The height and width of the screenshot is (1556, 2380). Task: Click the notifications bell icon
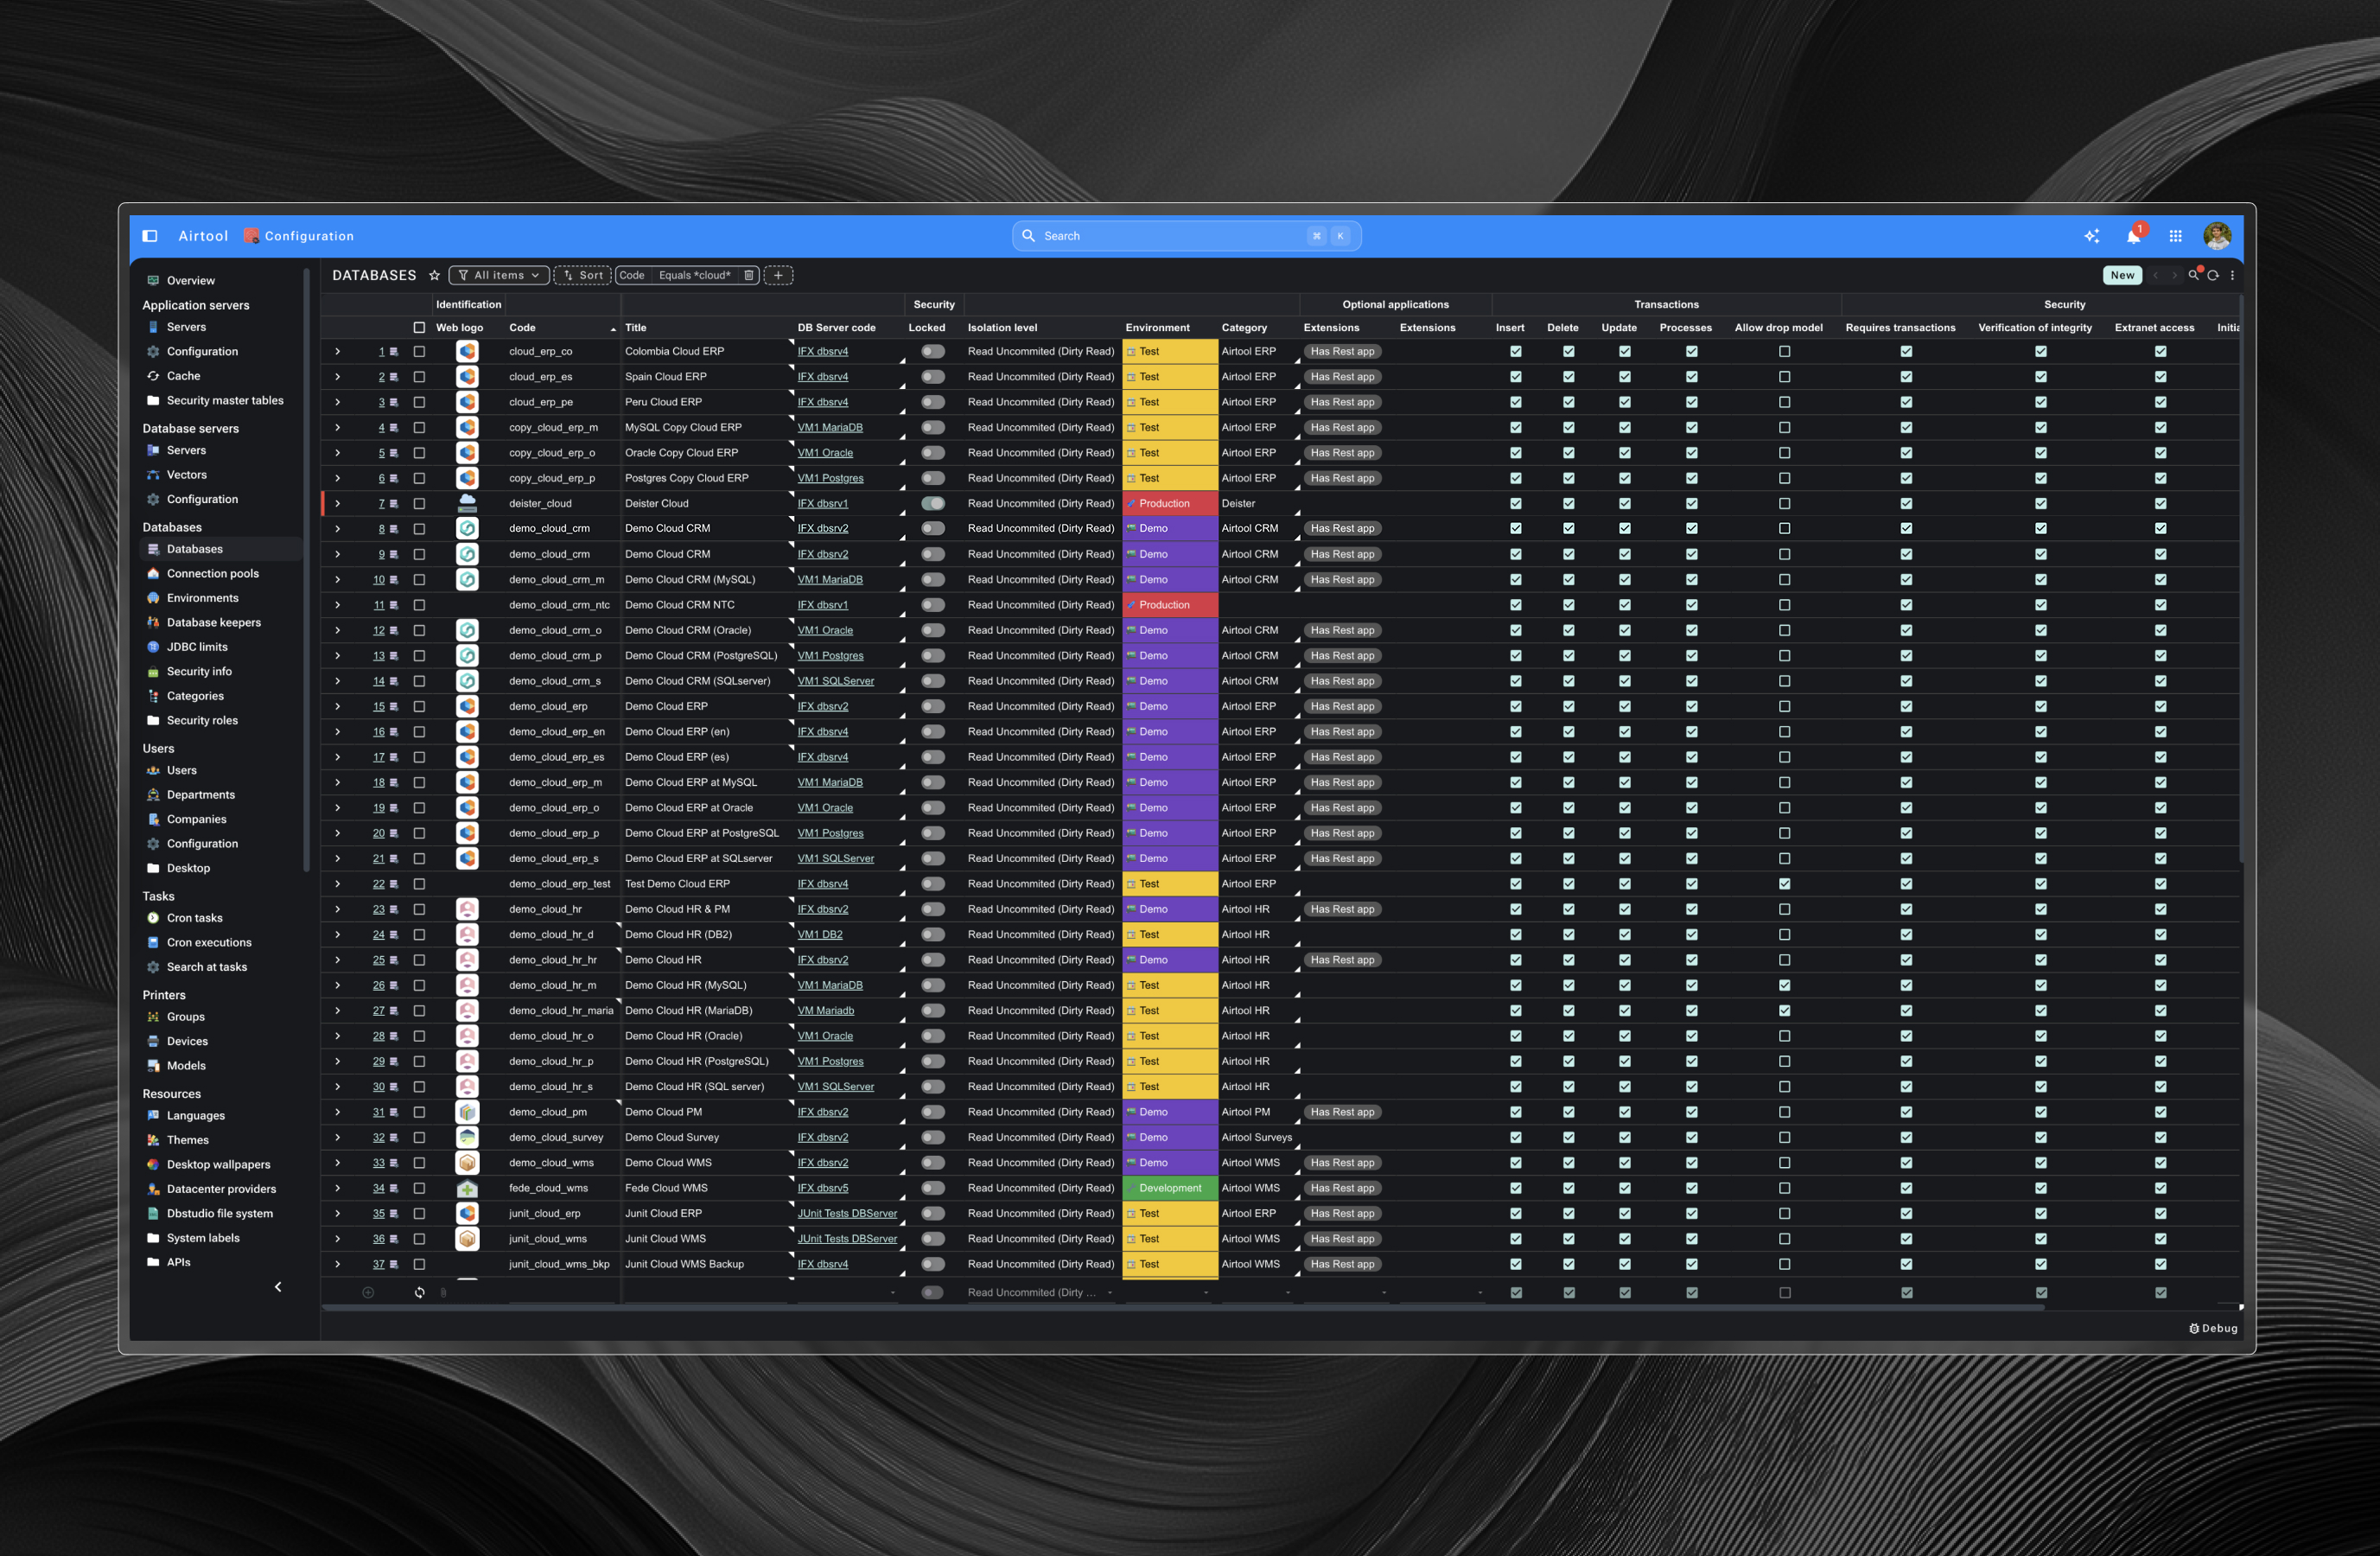(2133, 237)
